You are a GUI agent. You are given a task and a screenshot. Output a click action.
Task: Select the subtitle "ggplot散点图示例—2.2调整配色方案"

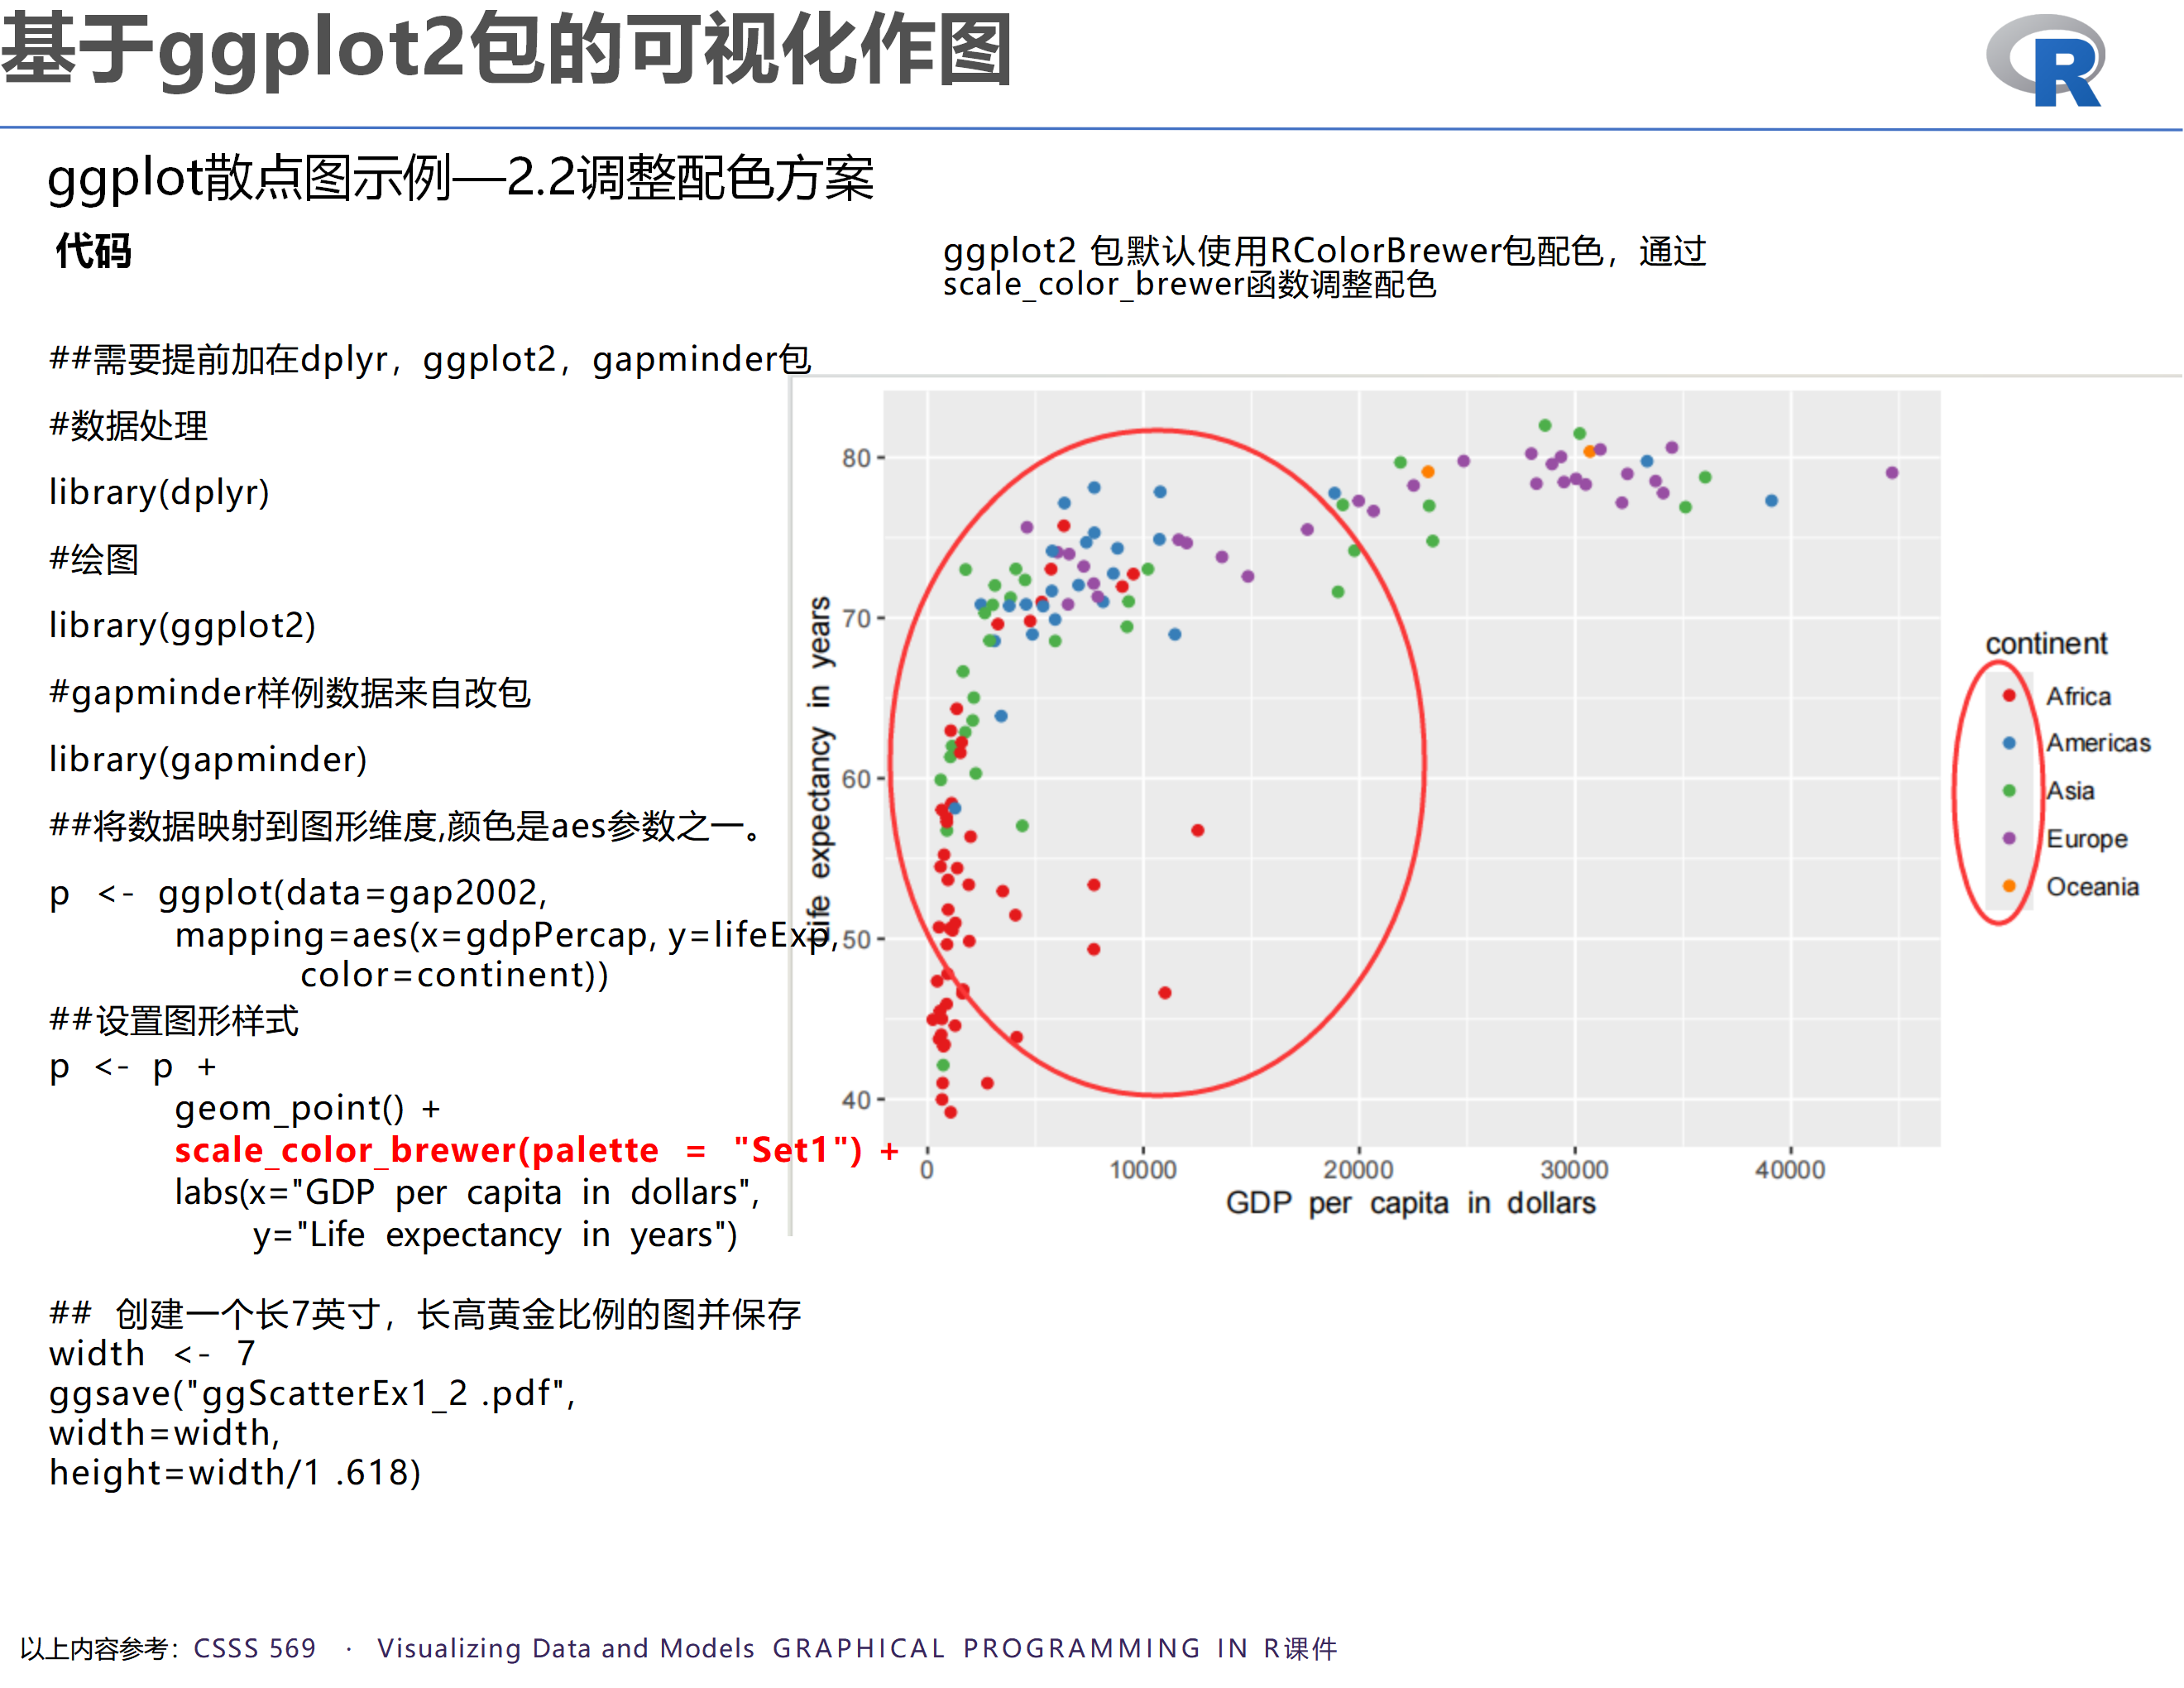coord(461,179)
